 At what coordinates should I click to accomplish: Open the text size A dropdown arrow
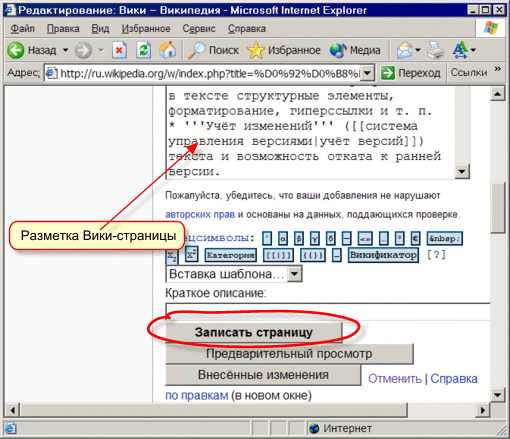(473, 50)
